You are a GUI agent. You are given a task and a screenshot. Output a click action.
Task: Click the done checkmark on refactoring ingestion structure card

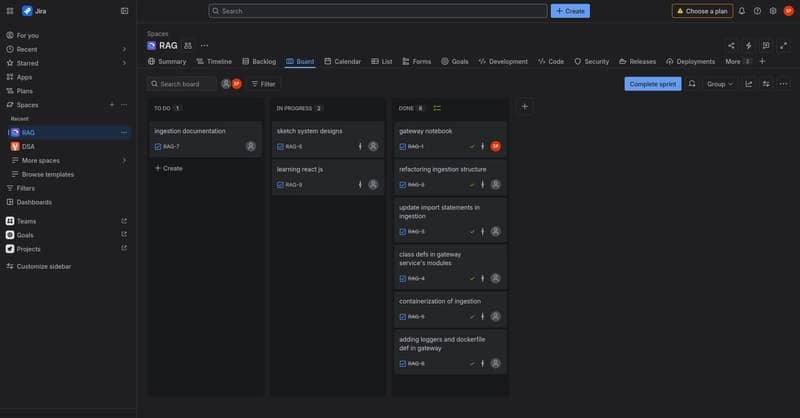click(x=472, y=185)
